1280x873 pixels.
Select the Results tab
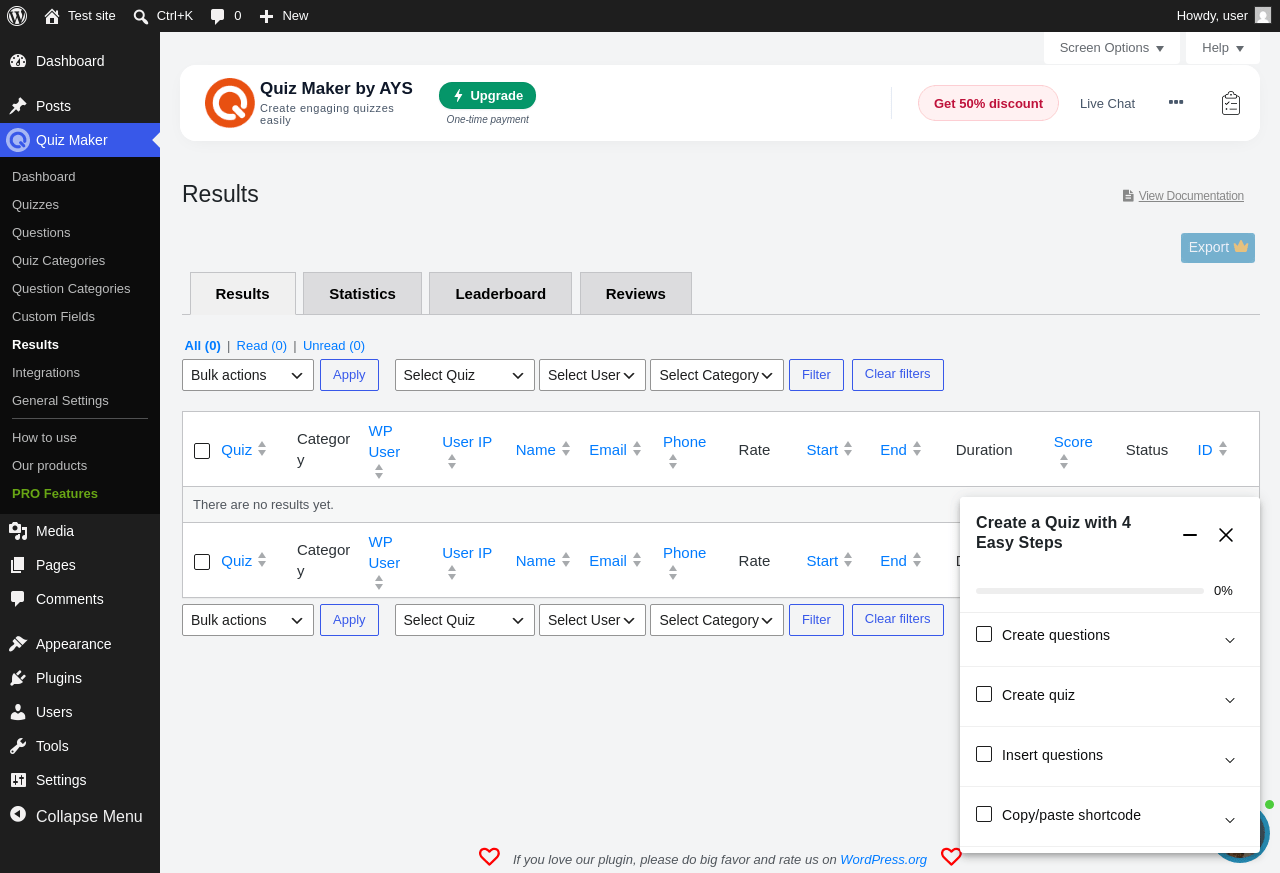pyautogui.click(x=243, y=293)
